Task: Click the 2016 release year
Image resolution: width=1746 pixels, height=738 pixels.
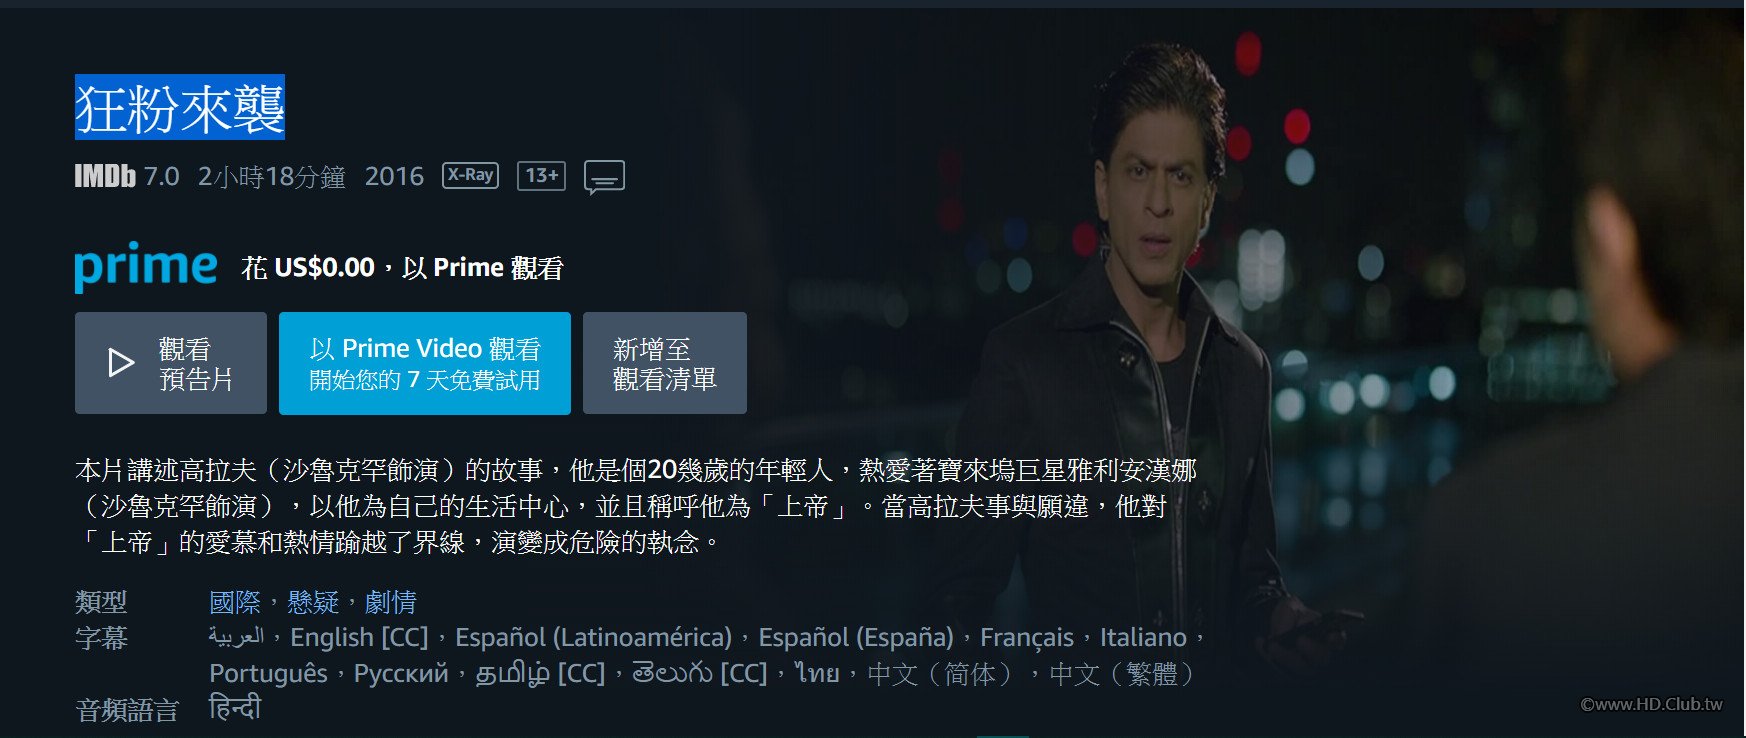Action: tap(394, 177)
